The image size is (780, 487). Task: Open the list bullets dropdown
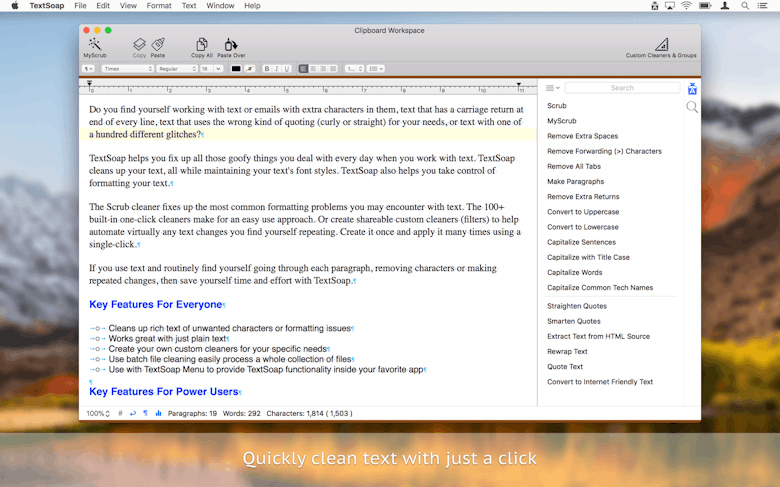click(x=376, y=69)
